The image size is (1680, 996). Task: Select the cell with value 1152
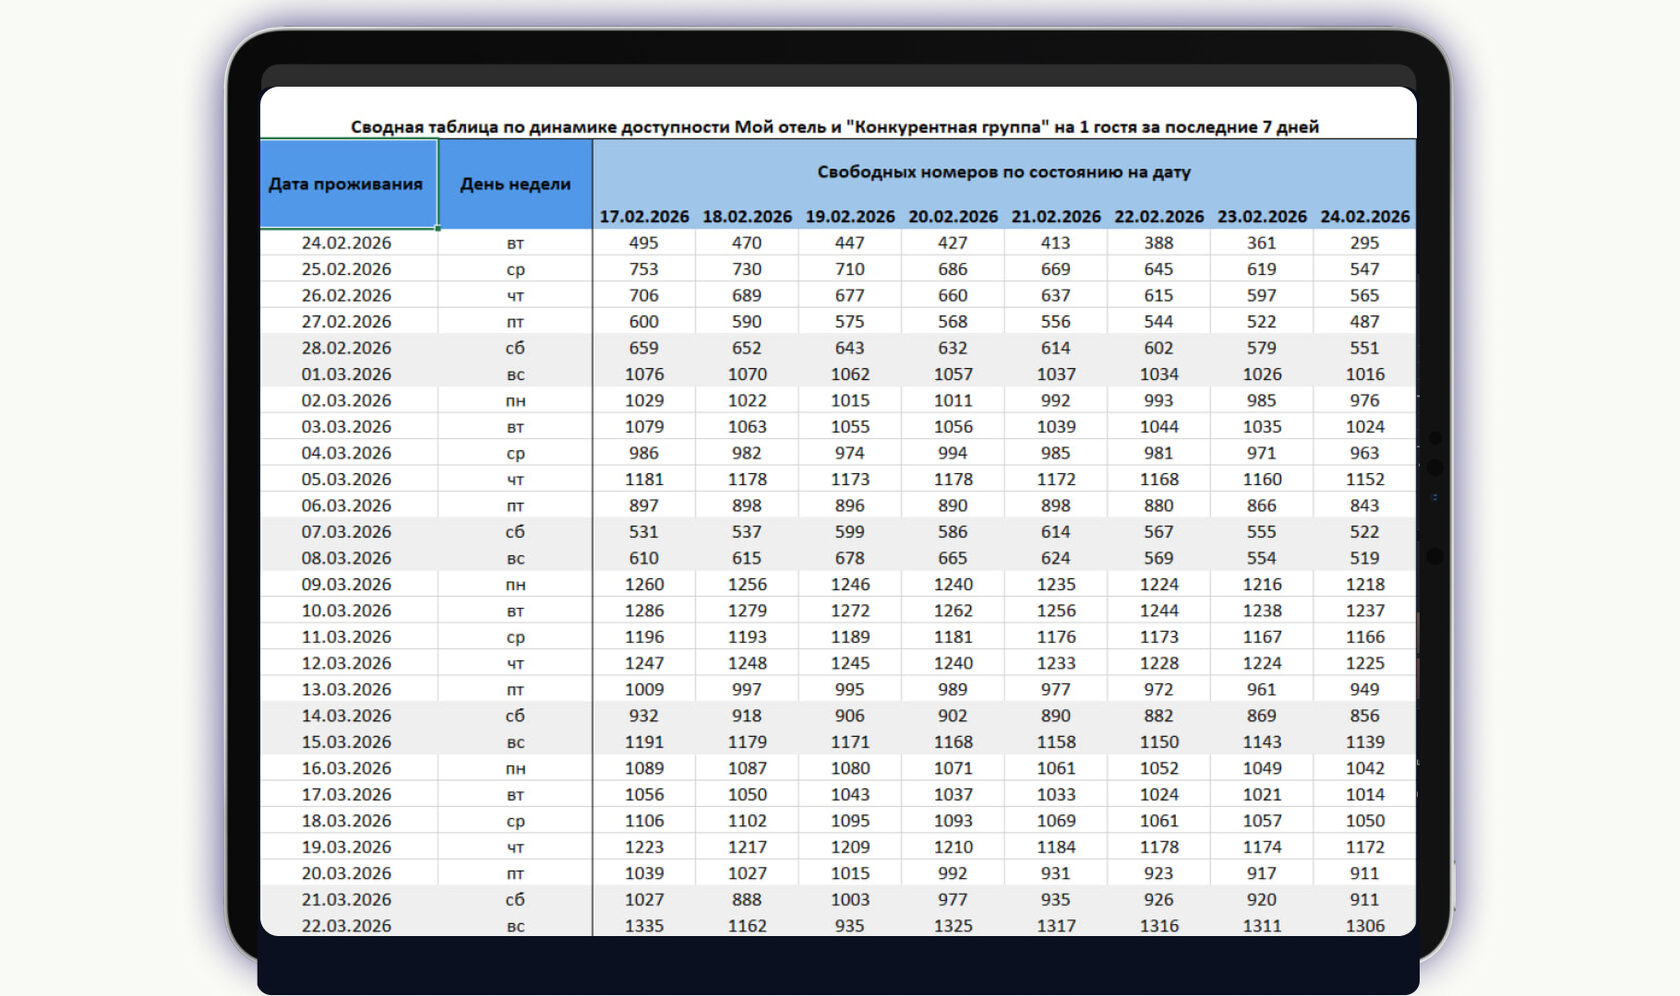point(1365,479)
